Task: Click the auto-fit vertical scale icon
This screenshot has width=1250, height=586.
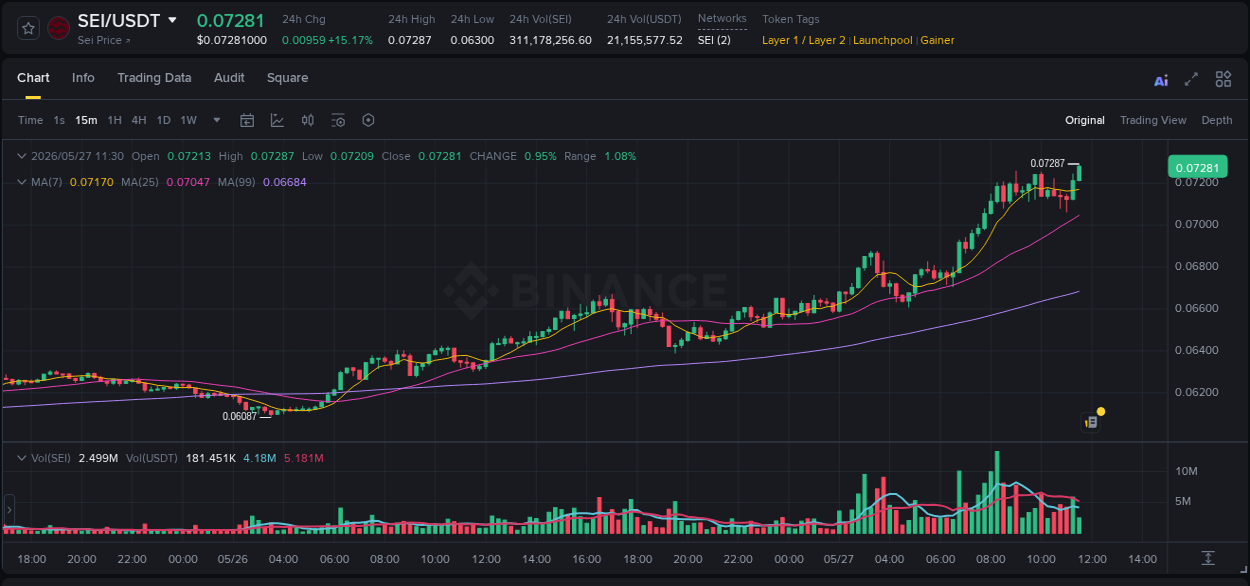Action: click(x=1208, y=557)
